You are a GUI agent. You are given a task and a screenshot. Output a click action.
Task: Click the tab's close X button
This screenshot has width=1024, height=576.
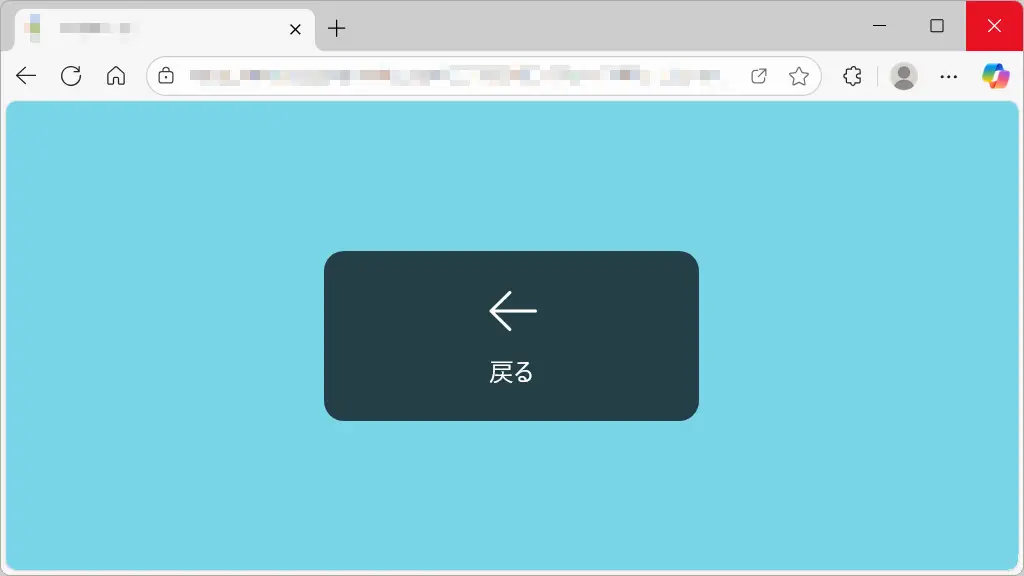(x=294, y=29)
